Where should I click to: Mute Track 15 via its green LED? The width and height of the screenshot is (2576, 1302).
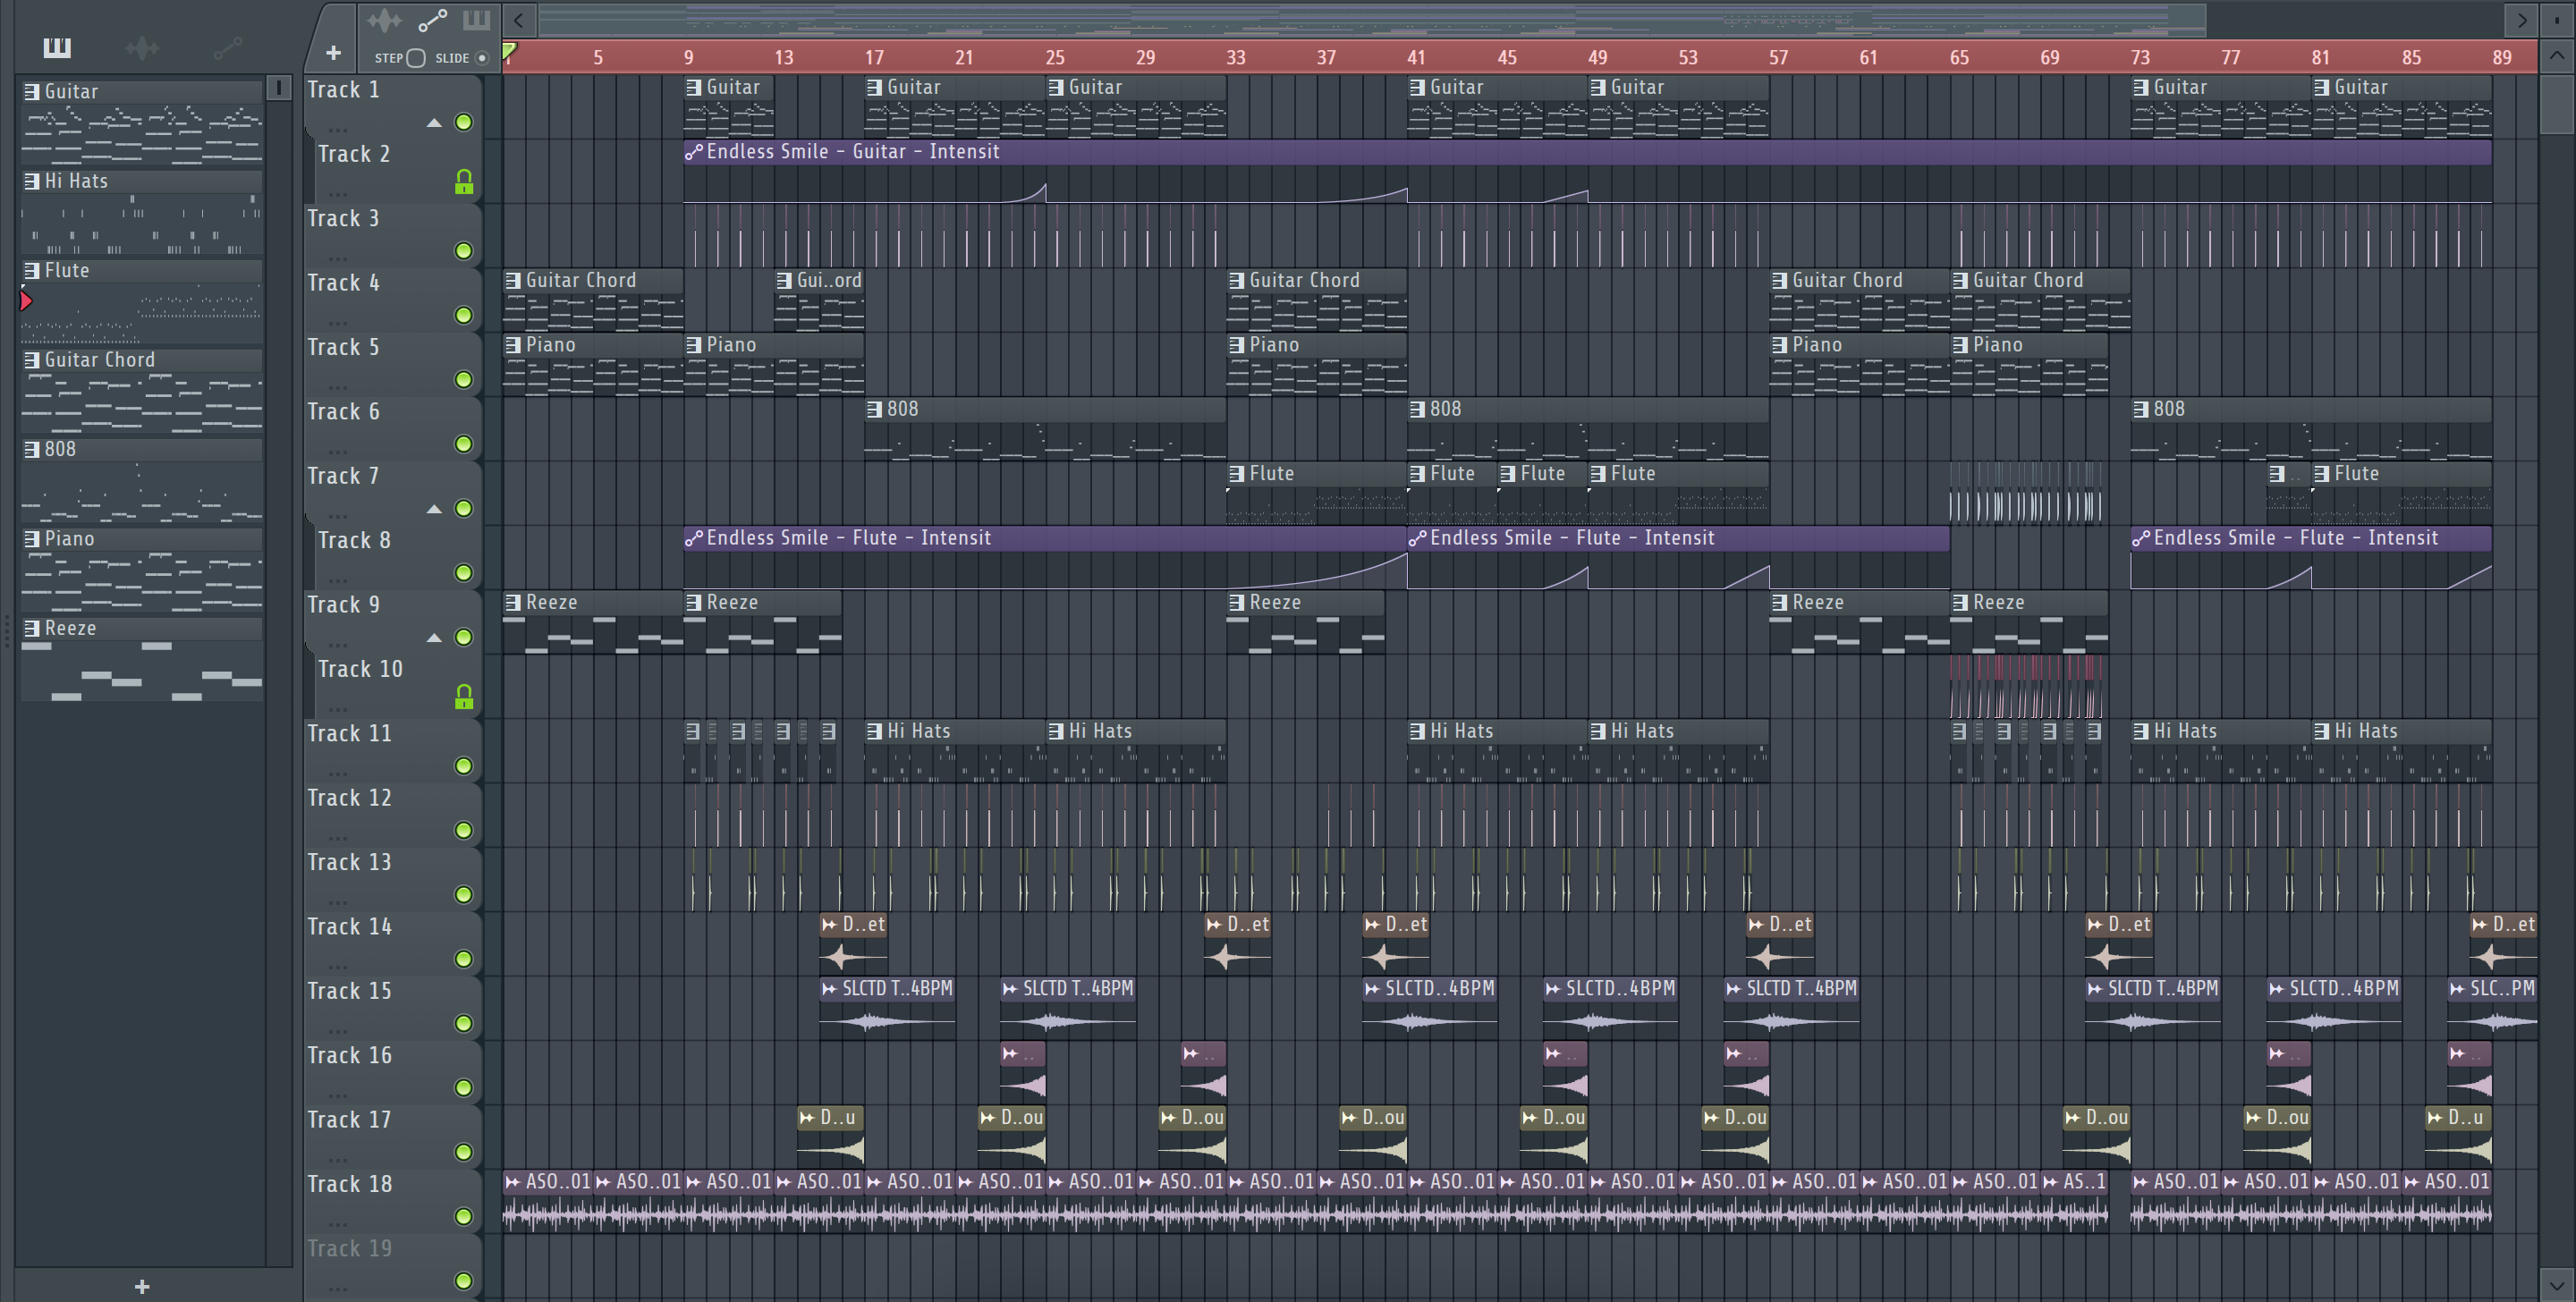463,1023
